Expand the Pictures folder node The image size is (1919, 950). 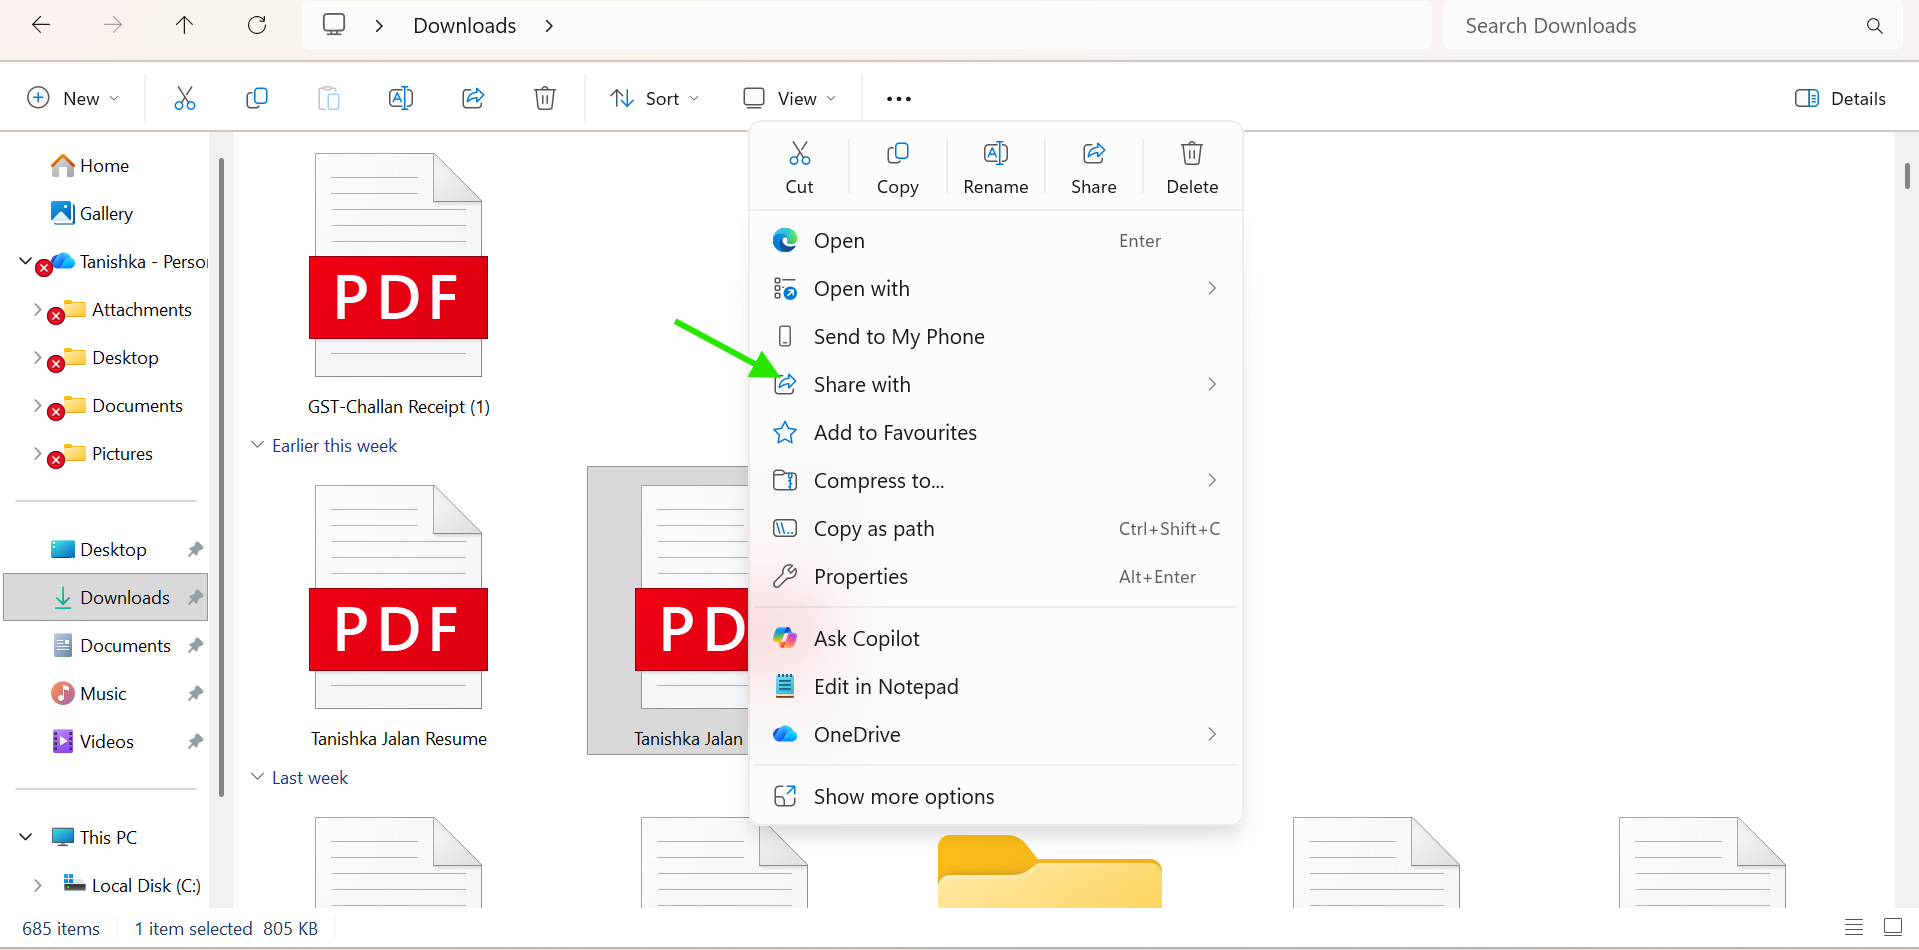[38, 453]
